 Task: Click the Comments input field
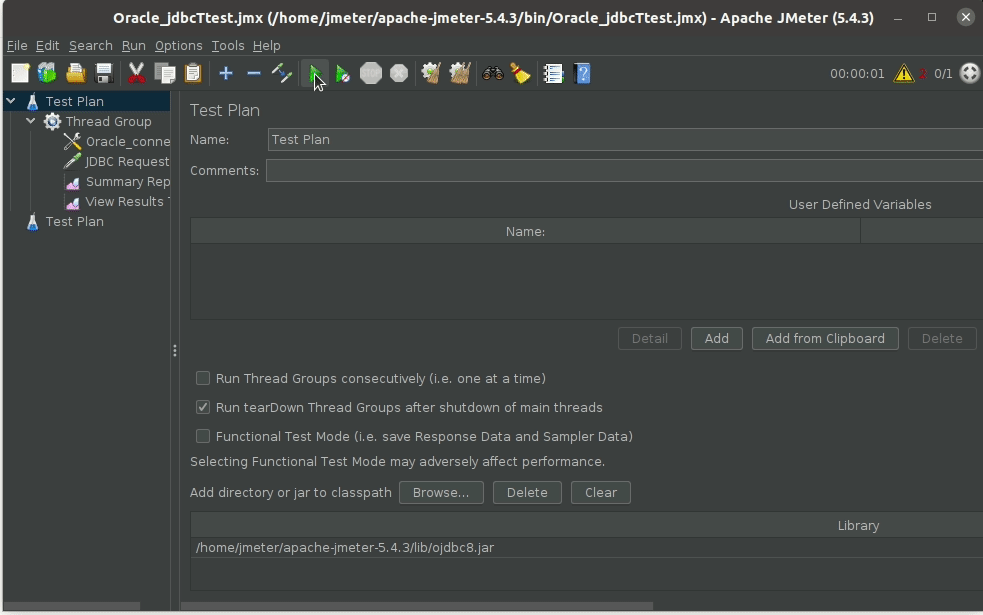pyautogui.click(x=624, y=171)
